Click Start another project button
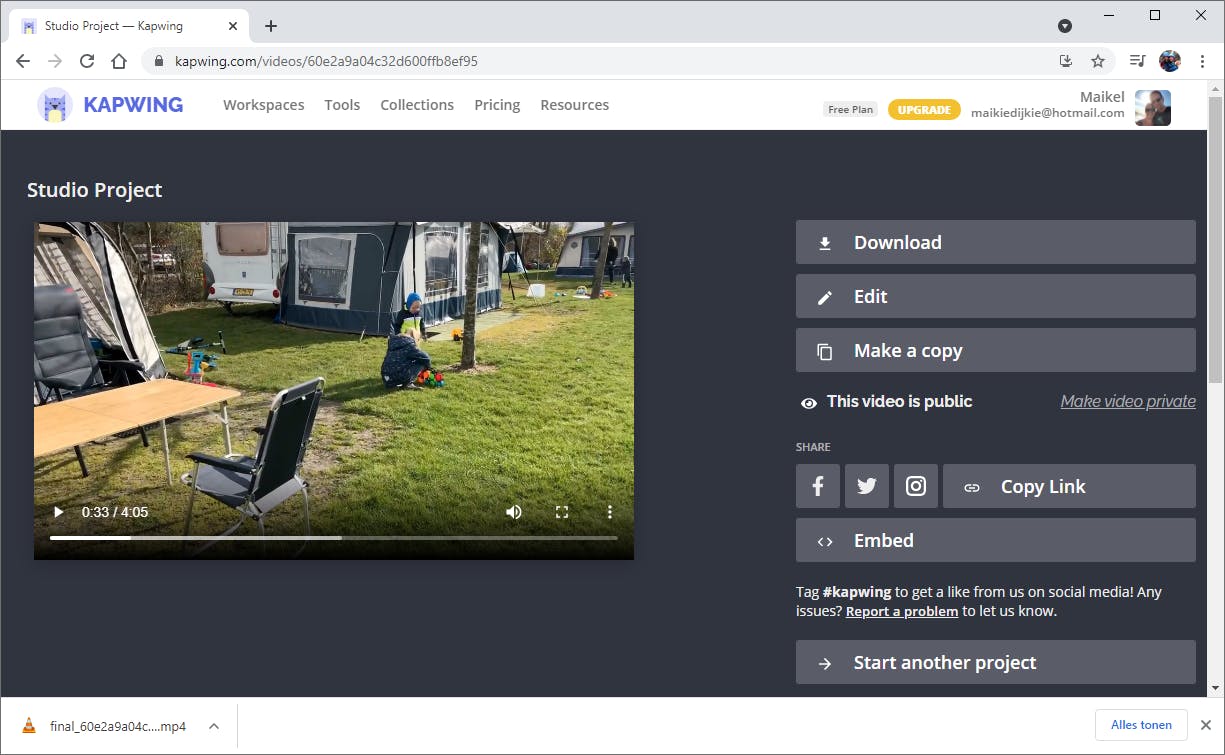 pyautogui.click(x=996, y=662)
